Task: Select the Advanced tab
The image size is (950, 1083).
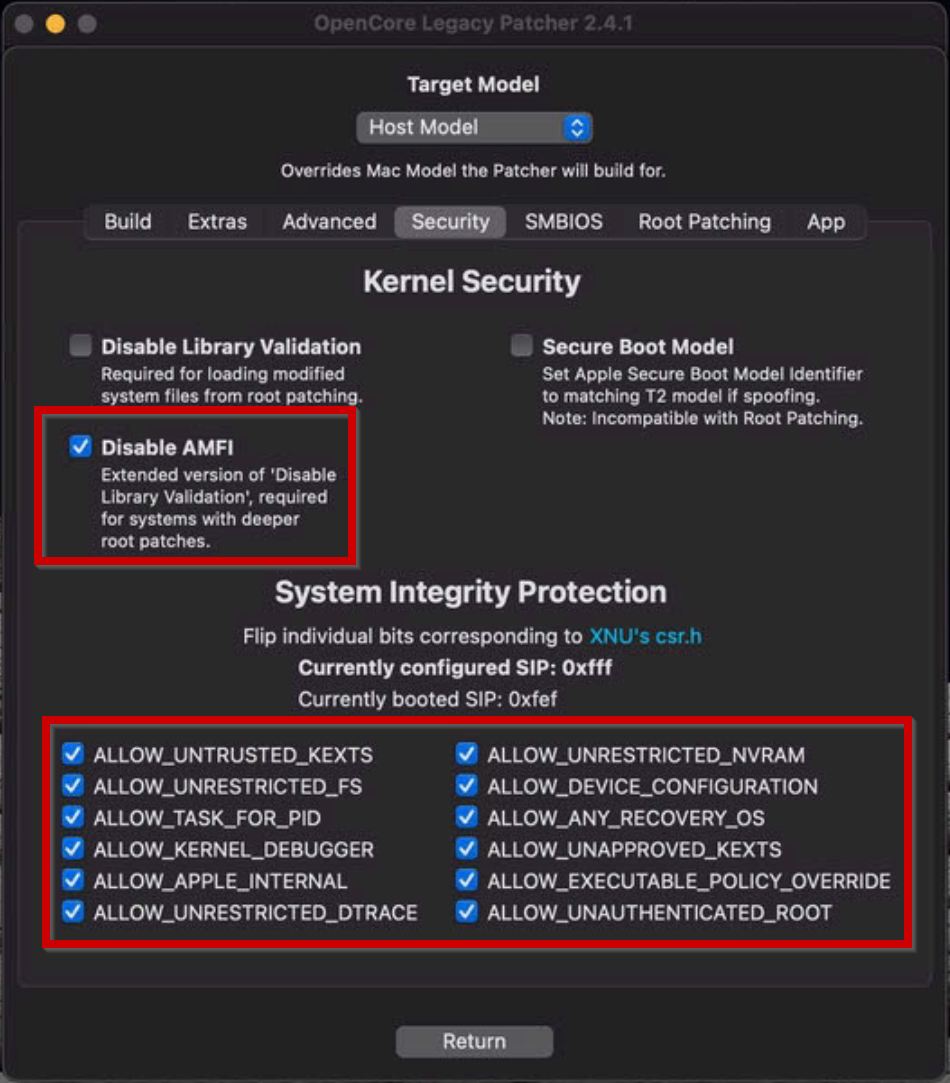Action: click(x=329, y=222)
